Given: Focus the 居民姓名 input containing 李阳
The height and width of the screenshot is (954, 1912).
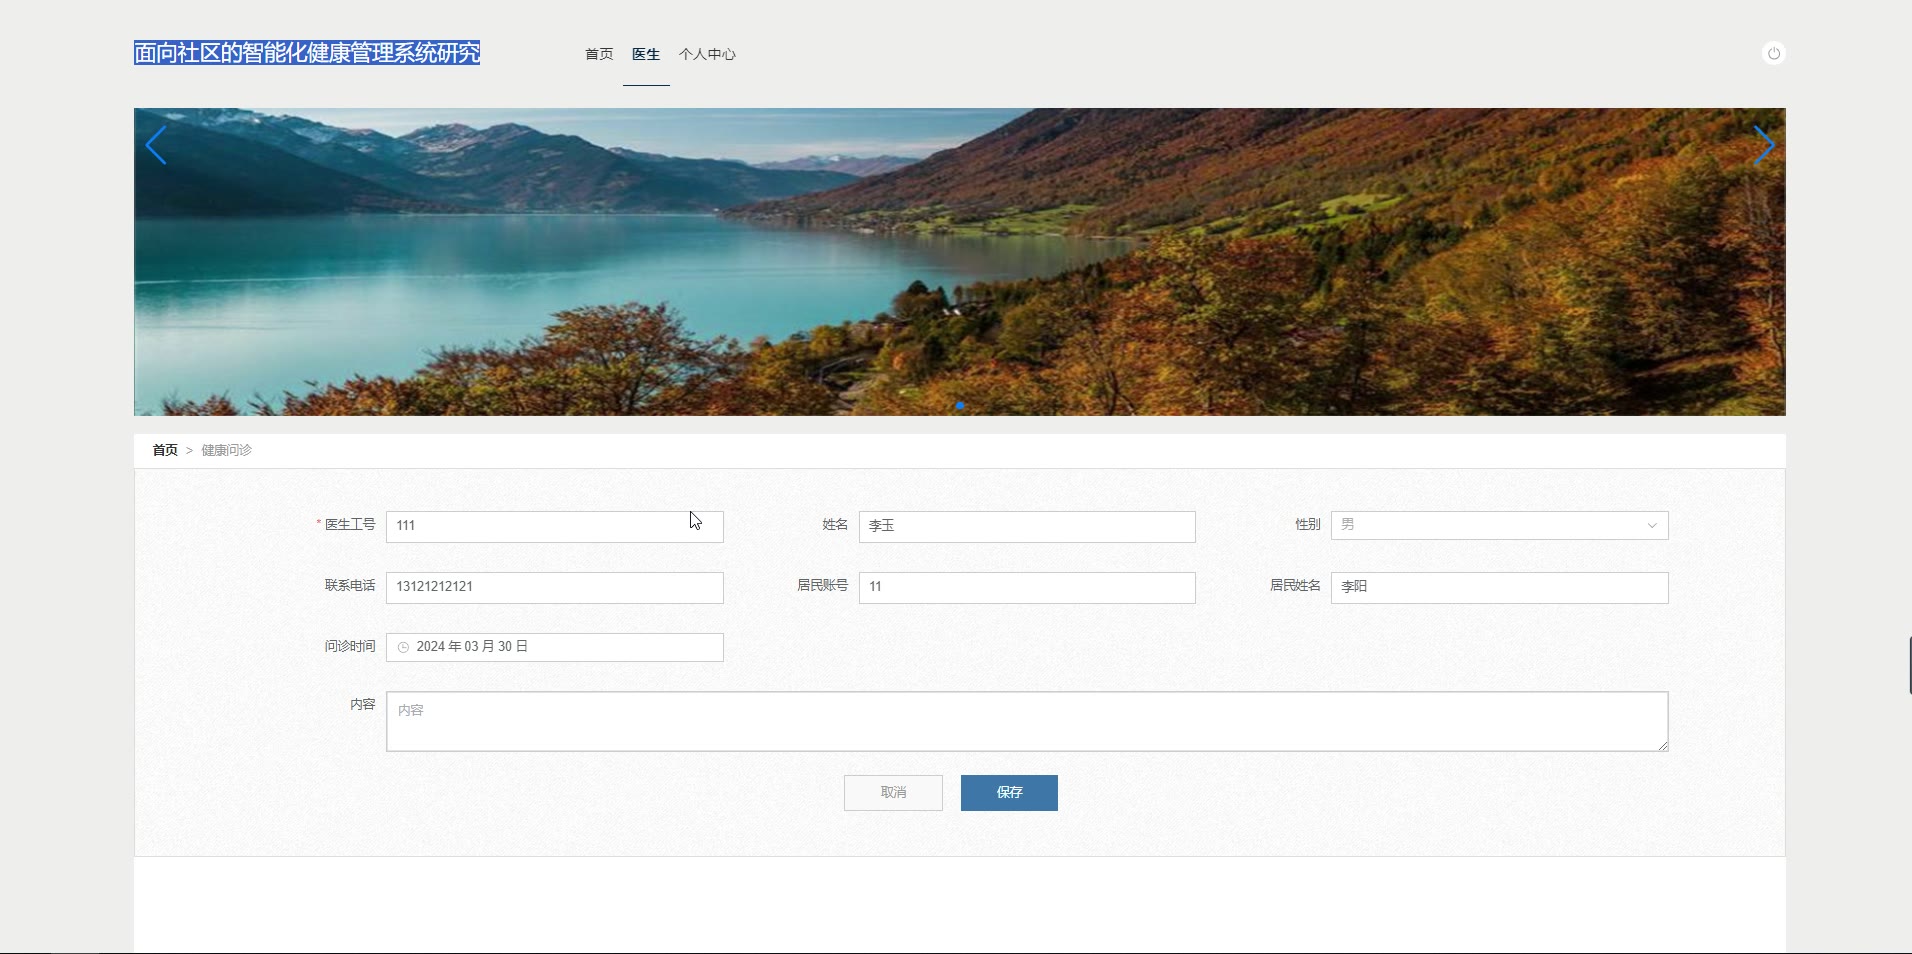Looking at the screenshot, I should coord(1499,587).
